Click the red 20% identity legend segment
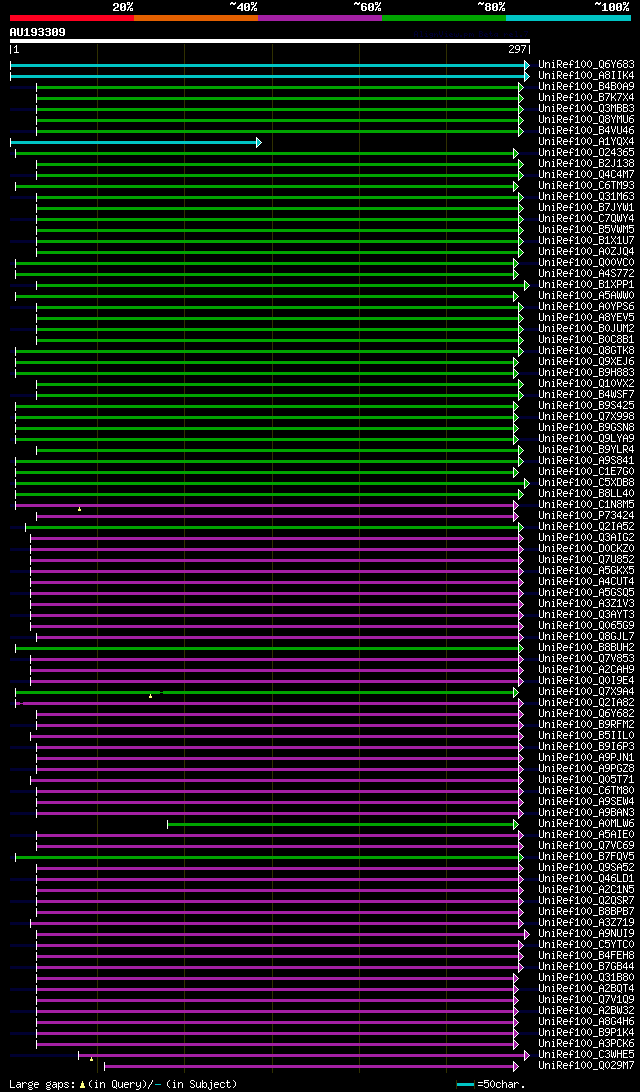The image size is (640, 1092). click(72, 17)
